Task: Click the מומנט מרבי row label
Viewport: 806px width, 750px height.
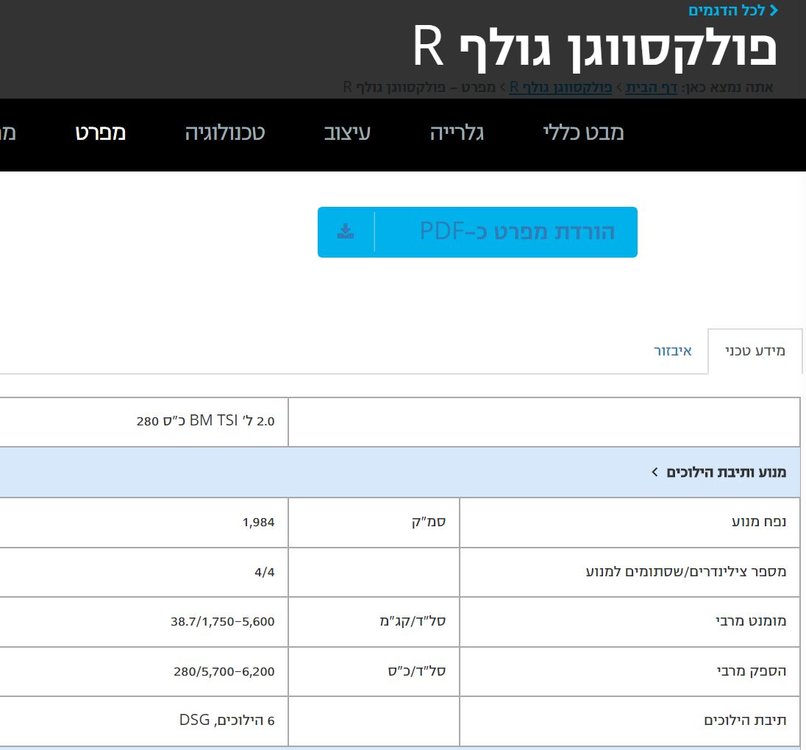Action: click(751, 621)
